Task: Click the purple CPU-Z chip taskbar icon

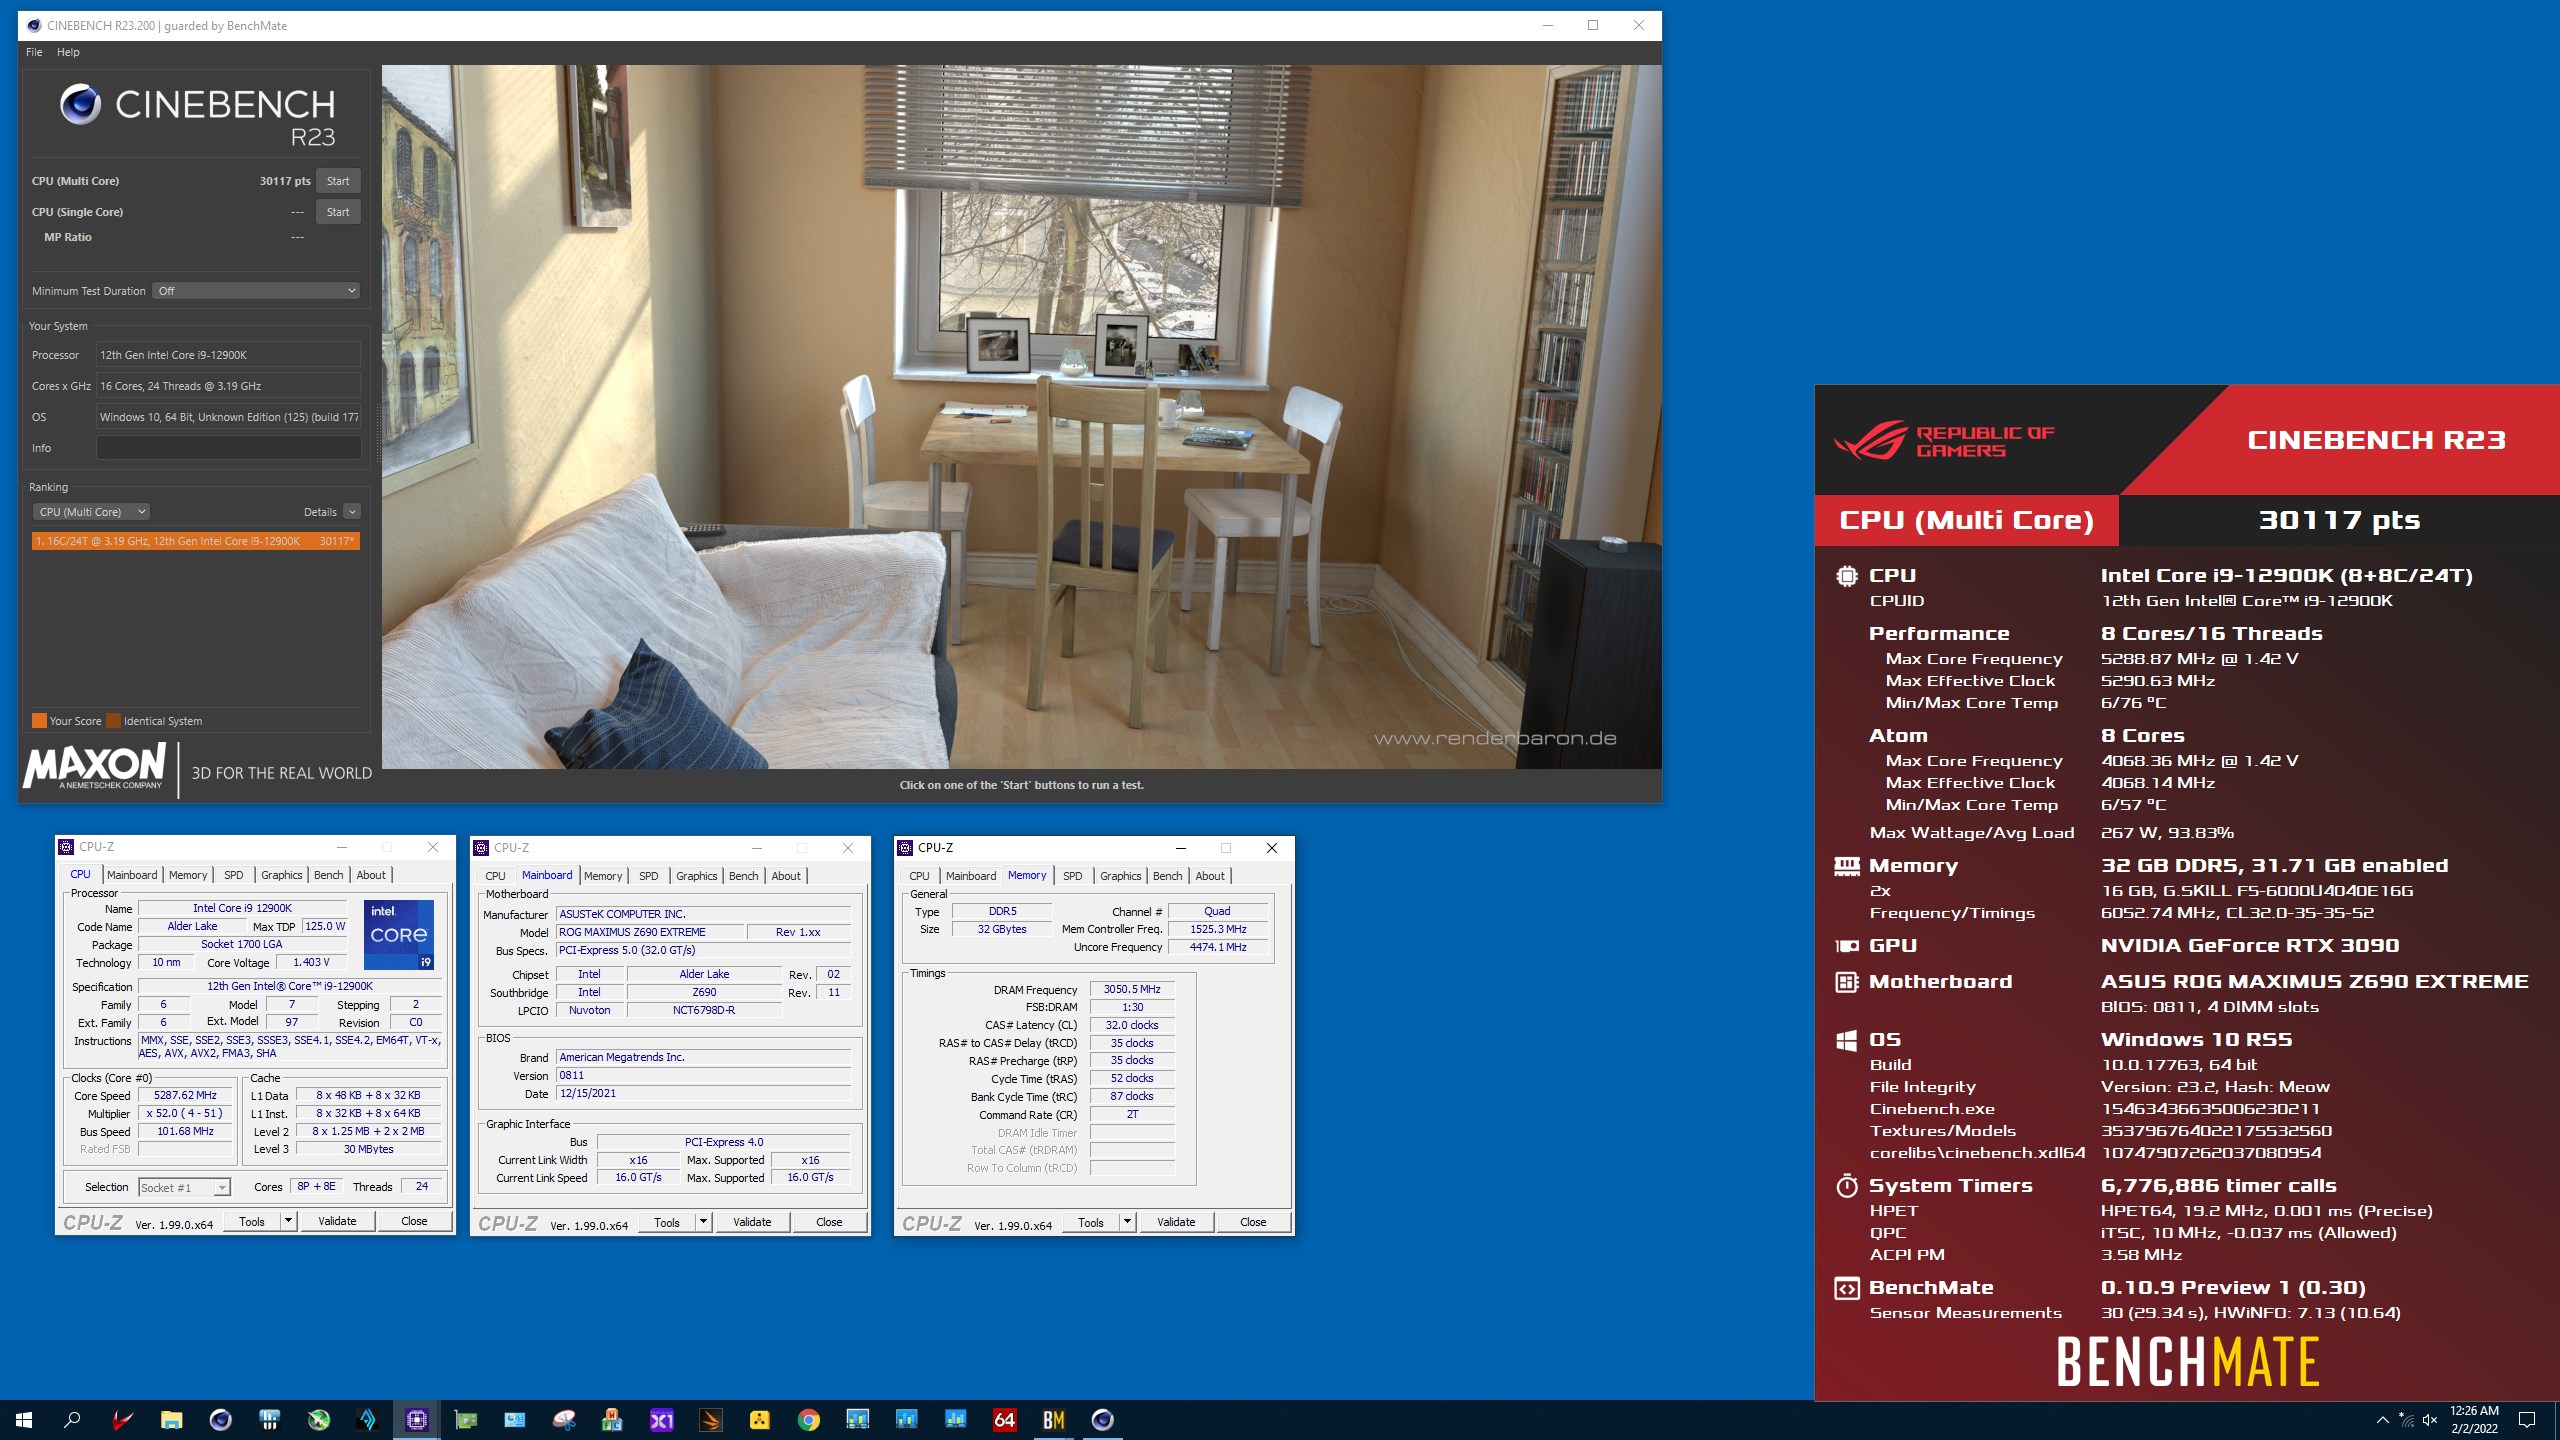Action: pos(417,1419)
